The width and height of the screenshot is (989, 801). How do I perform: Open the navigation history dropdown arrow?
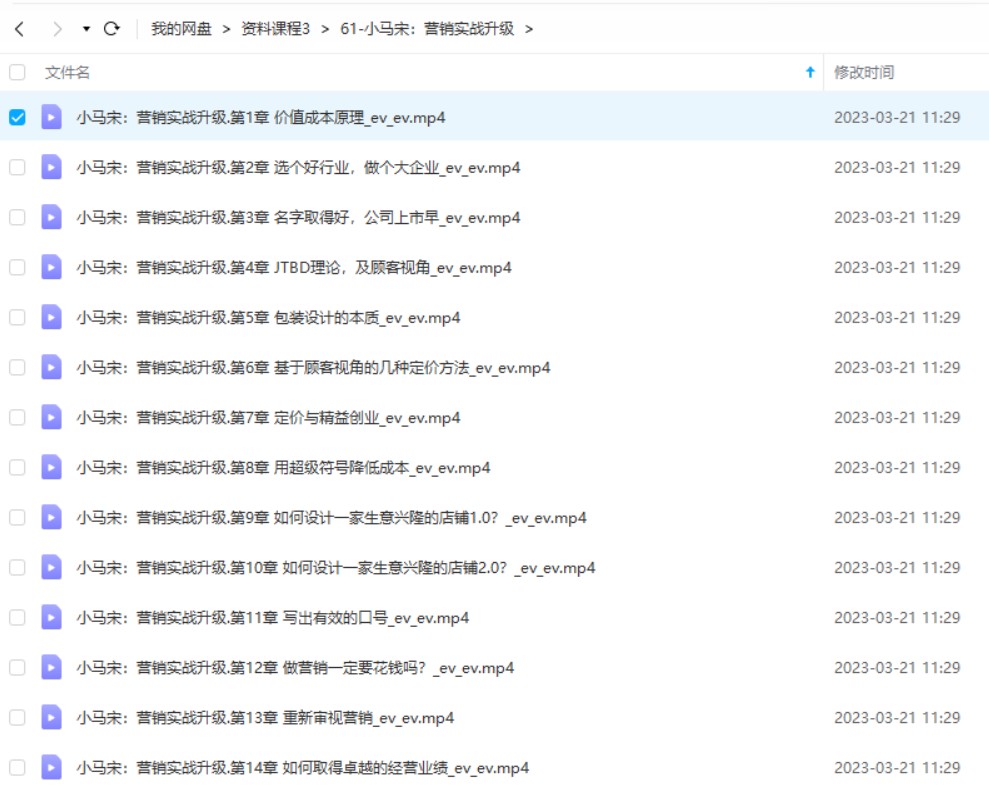86,29
